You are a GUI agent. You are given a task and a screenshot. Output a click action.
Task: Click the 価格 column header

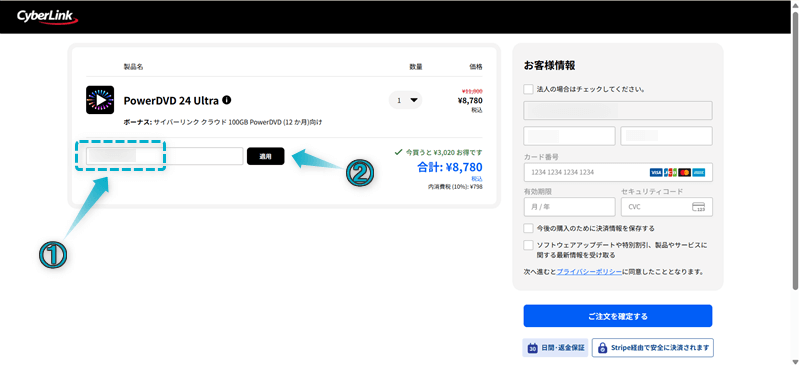[x=476, y=67]
